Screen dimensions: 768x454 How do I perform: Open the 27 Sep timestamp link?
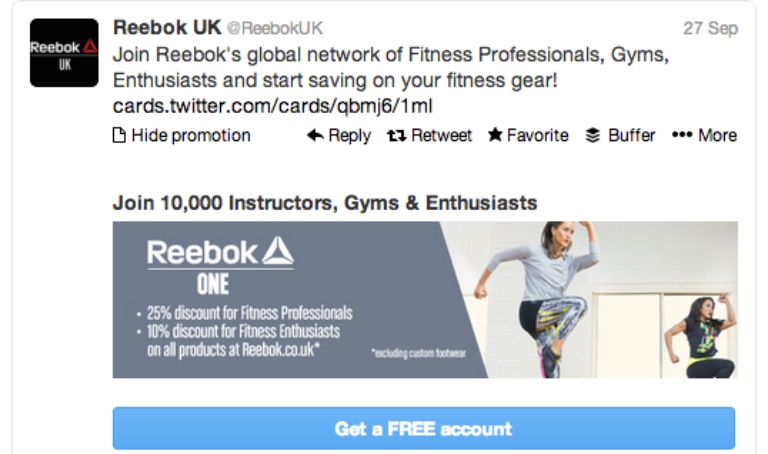[x=710, y=28]
